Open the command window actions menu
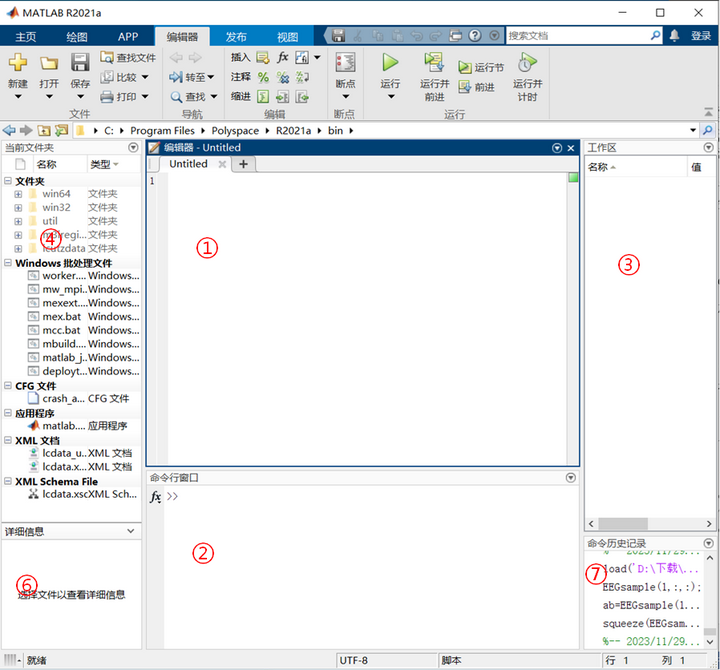This screenshot has height=670, width=720. click(x=570, y=478)
